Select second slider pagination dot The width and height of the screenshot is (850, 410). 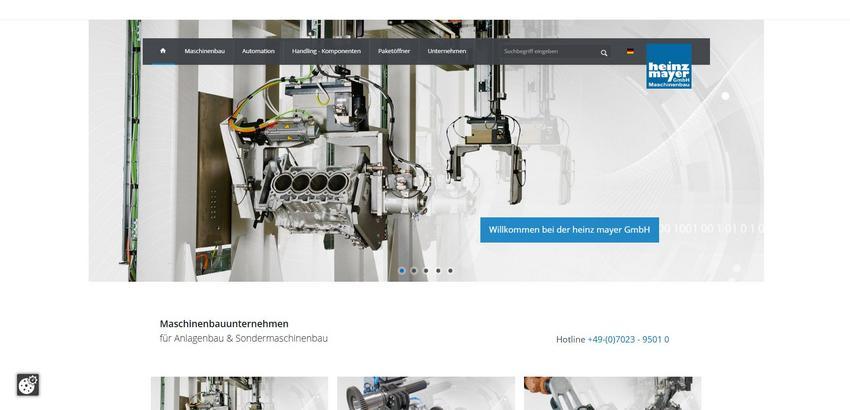point(414,270)
